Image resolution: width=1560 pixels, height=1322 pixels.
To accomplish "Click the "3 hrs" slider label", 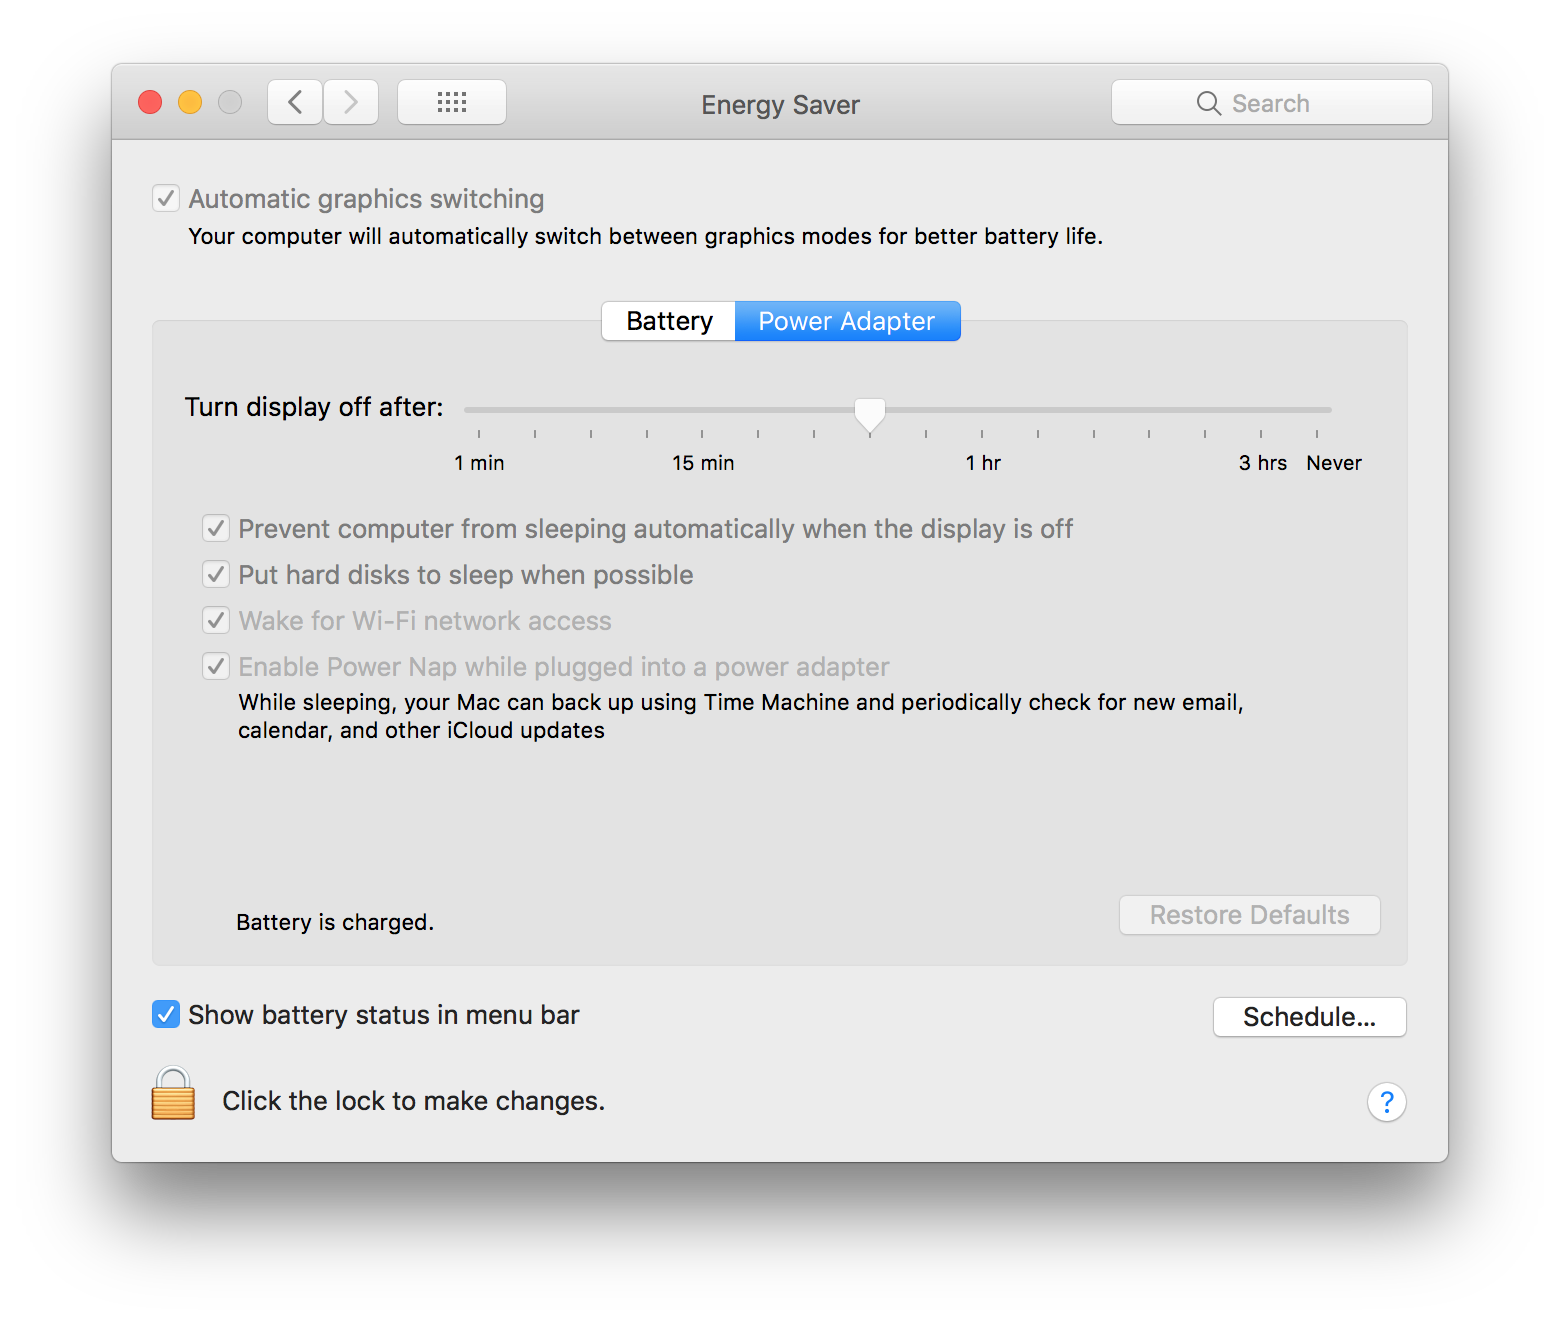I will [x=1263, y=463].
